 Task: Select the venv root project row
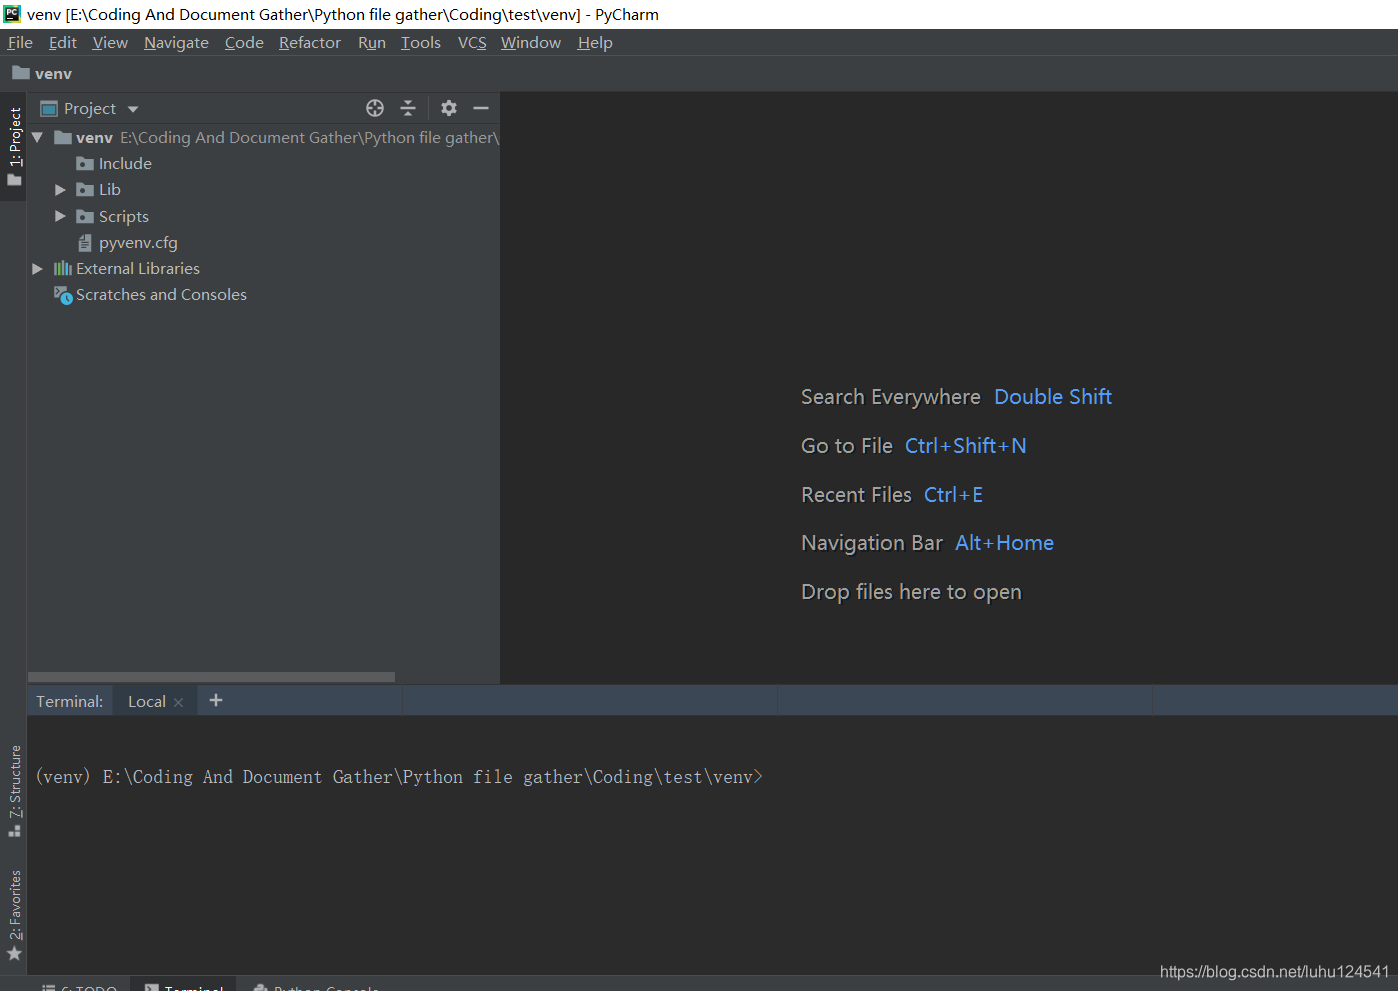(x=264, y=137)
